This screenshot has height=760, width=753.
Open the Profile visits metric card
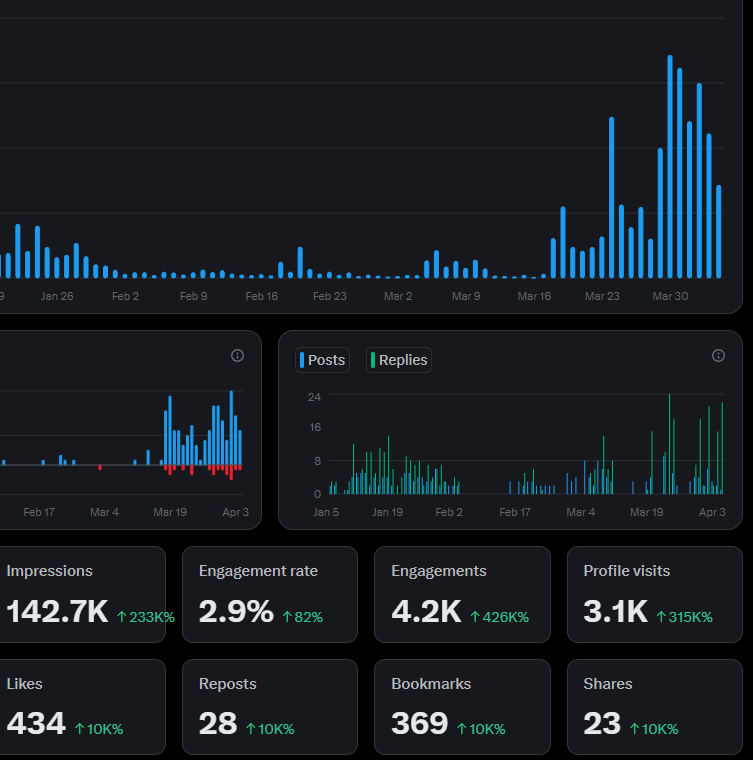(655, 595)
